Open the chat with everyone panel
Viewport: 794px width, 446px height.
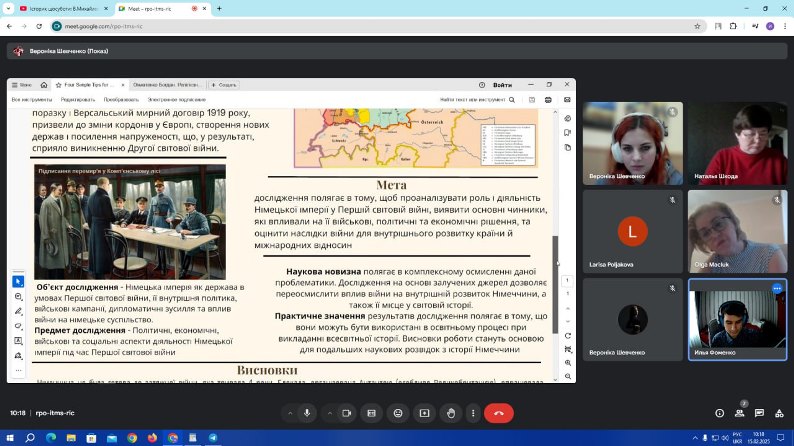click(x=759, y=413)
